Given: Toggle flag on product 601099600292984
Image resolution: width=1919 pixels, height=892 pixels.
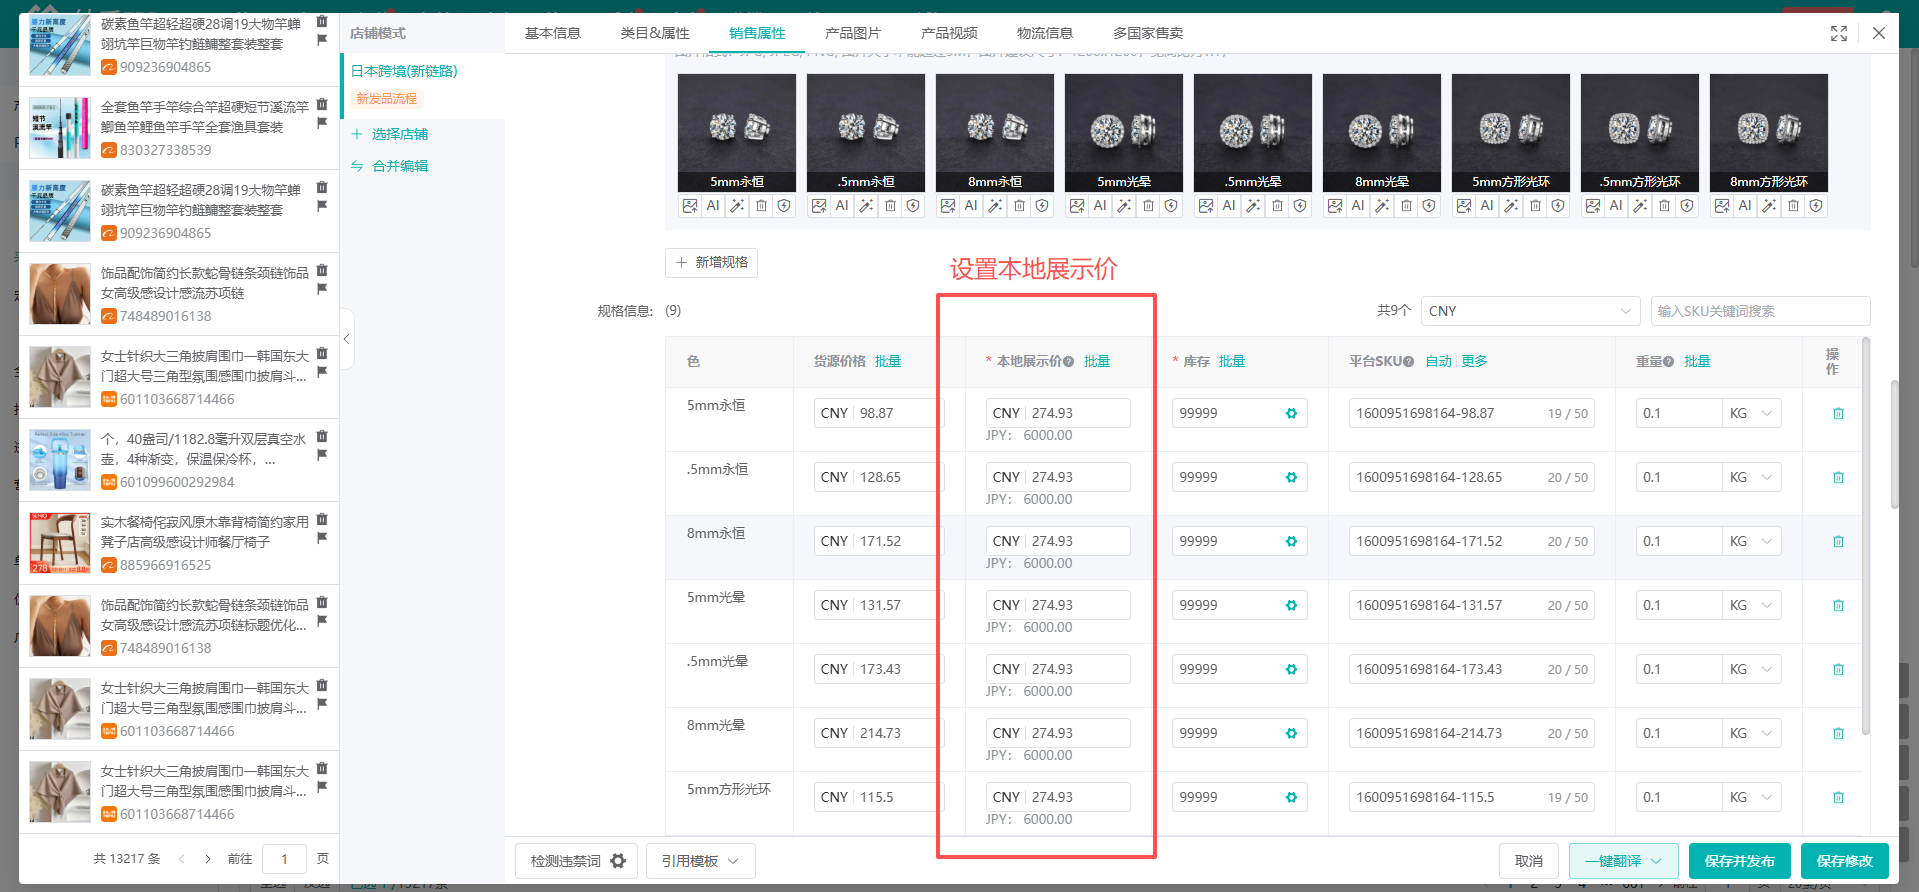Looking at the screenshot, I should (322, 455).
